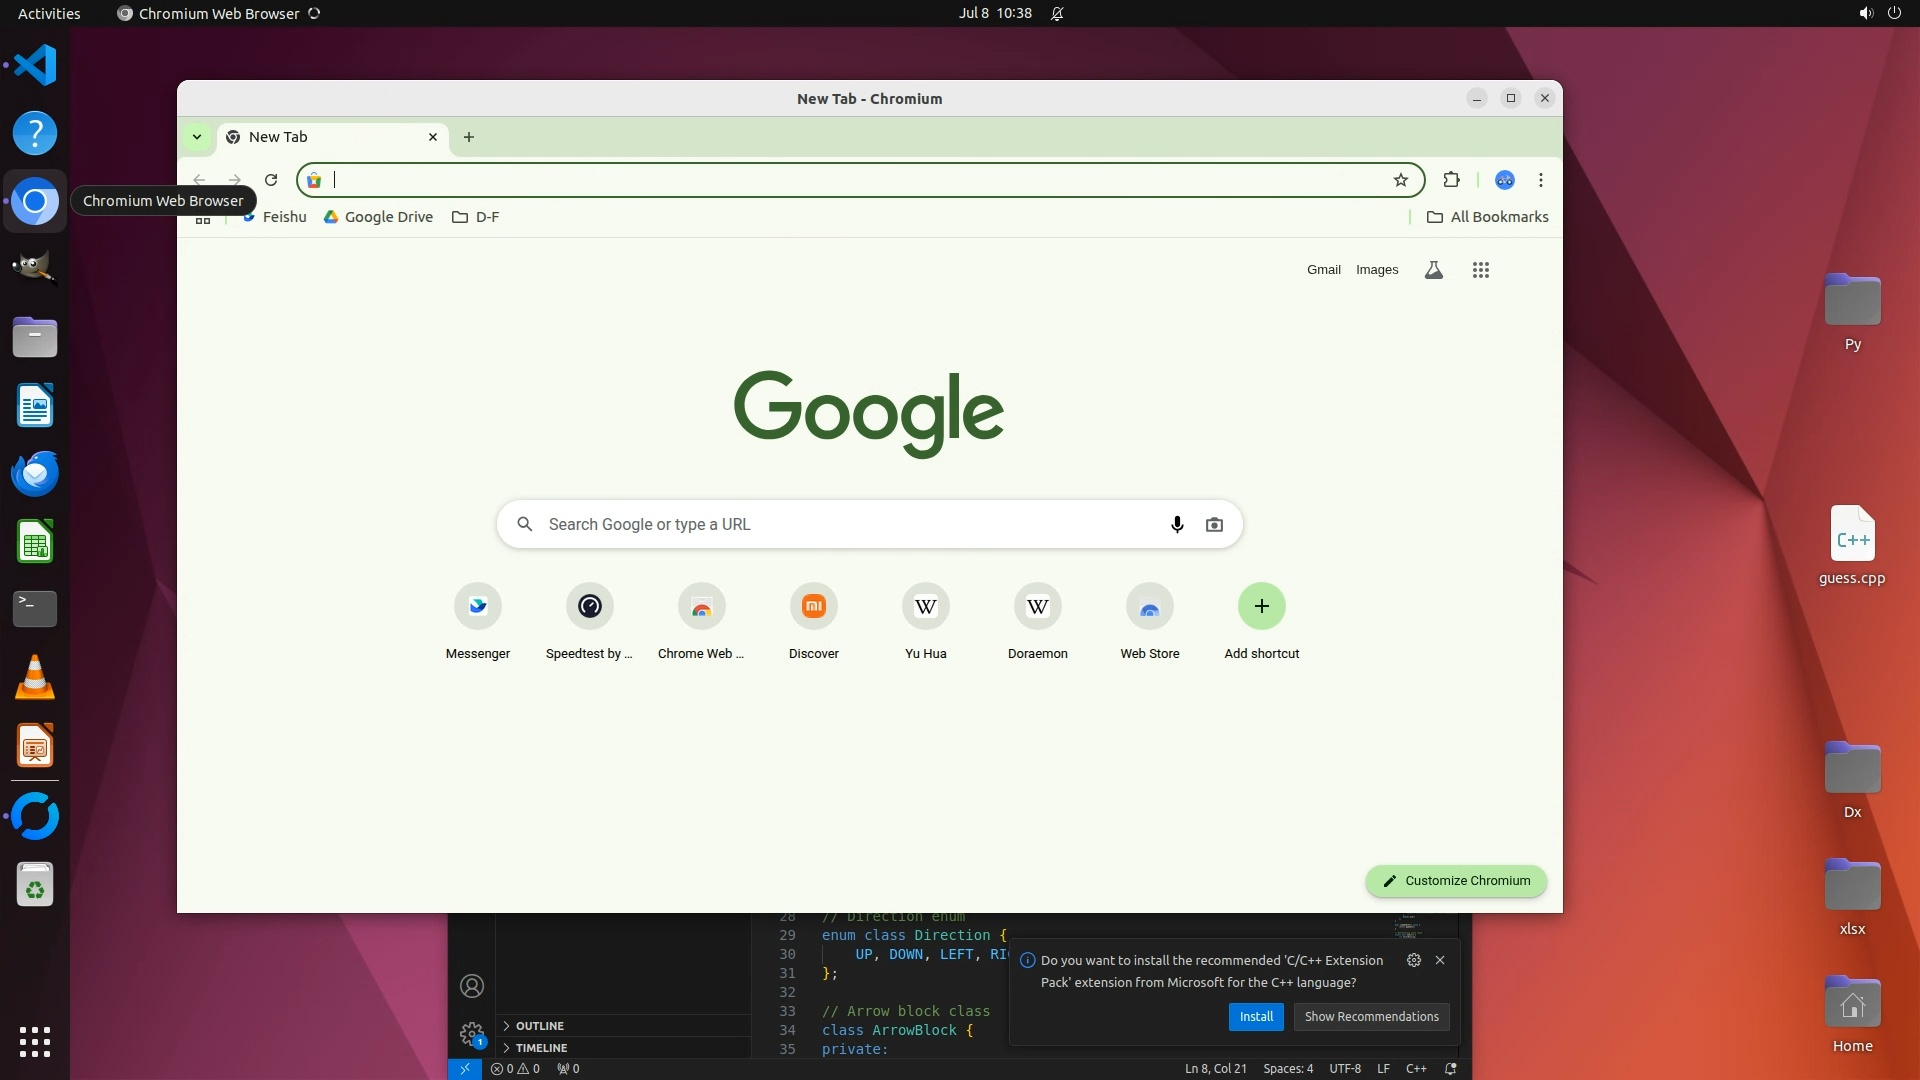Image resolution: width=1920 pixels, height=1080 pixels.
Task: Open the Speedtest shortcut tile
Action: click(589, 606)
